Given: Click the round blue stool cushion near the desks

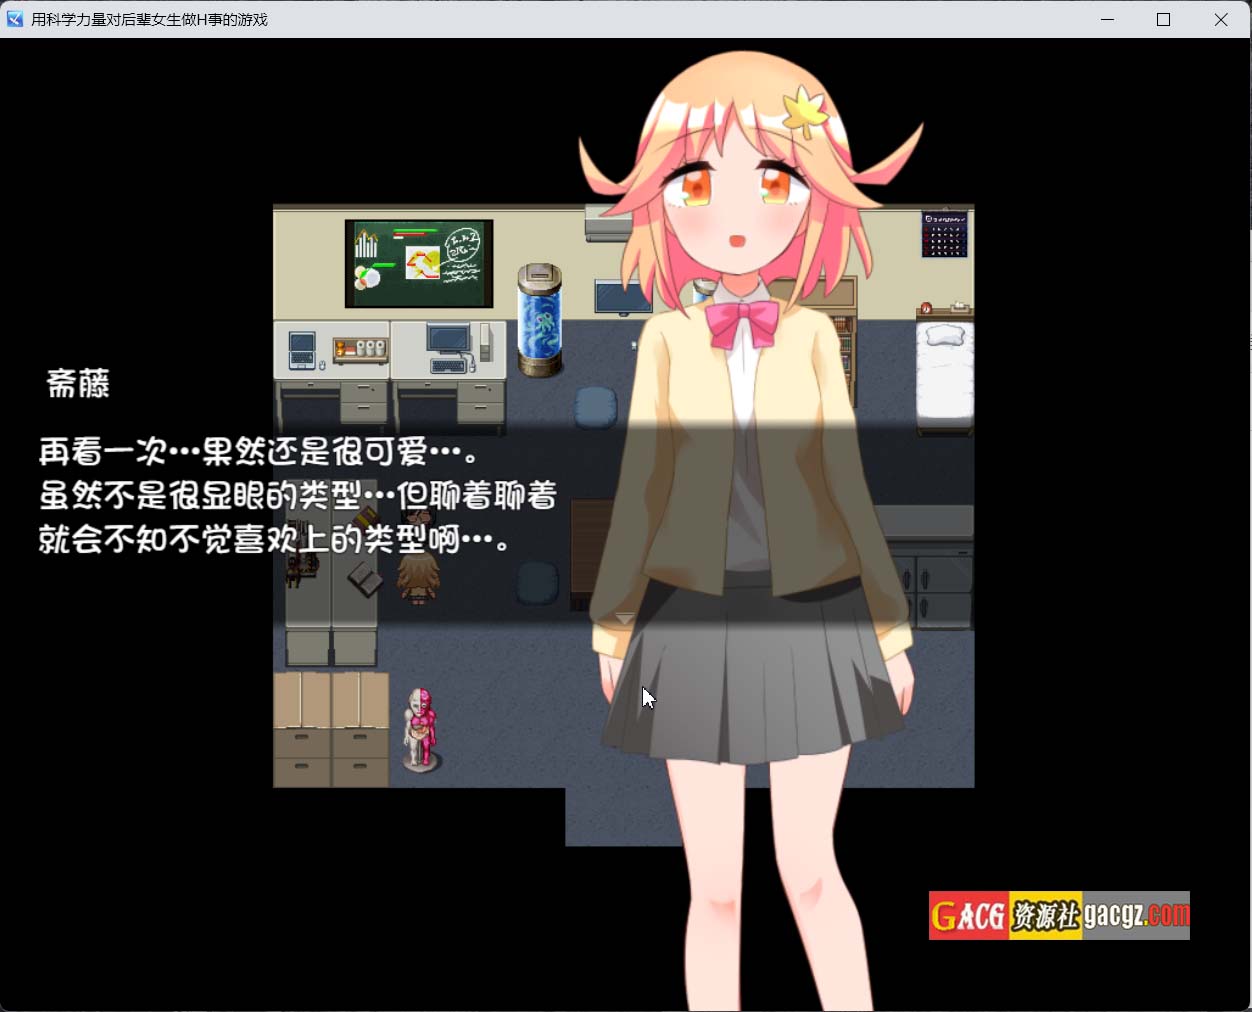Looking at the screenshot, I should pyautogui.click(x=596, y=407).
